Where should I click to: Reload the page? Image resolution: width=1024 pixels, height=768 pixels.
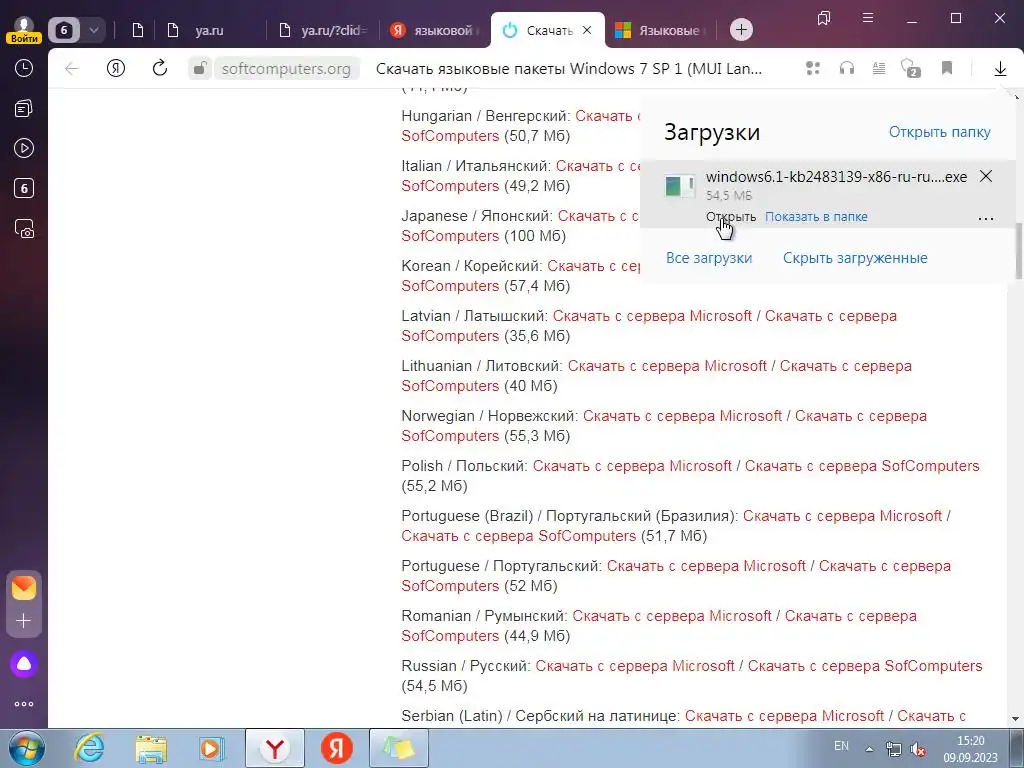coord(159,69)
